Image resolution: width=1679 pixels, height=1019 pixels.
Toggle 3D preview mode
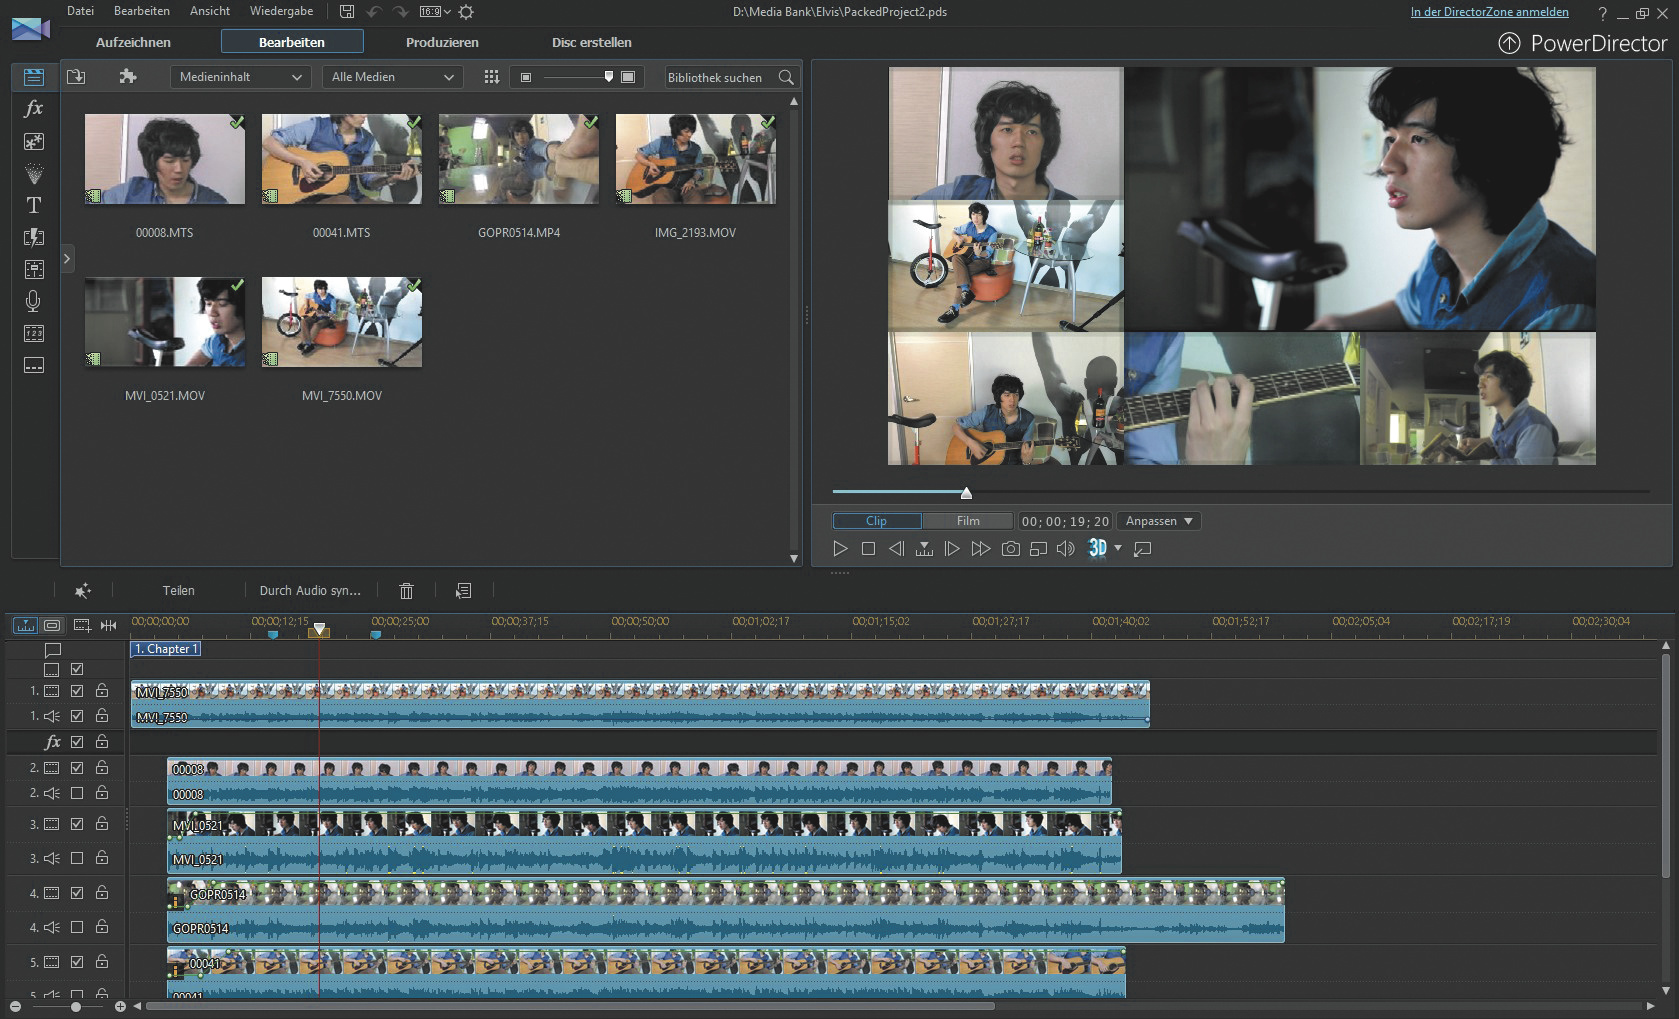point(1098,548)
